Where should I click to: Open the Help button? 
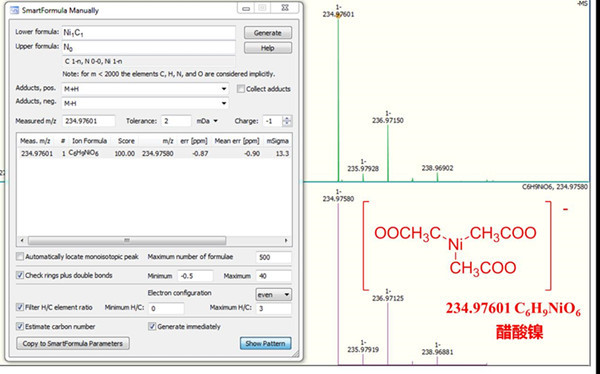[267, 48]
